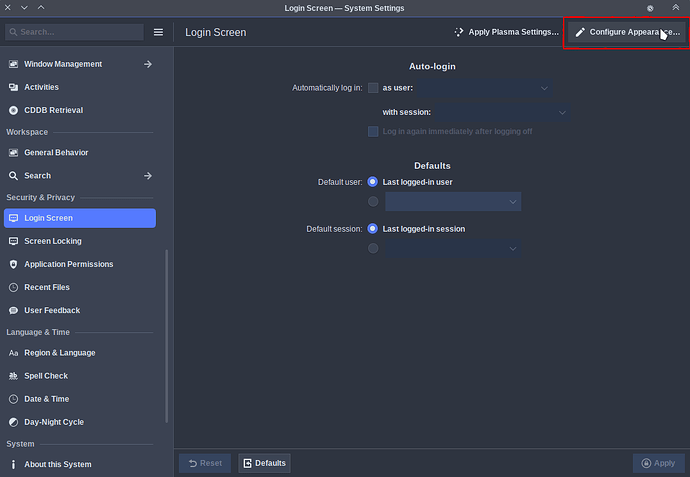Open the Screen Locking settings page
The width and height of the screenshot is (690, 477).
(80, 241)
